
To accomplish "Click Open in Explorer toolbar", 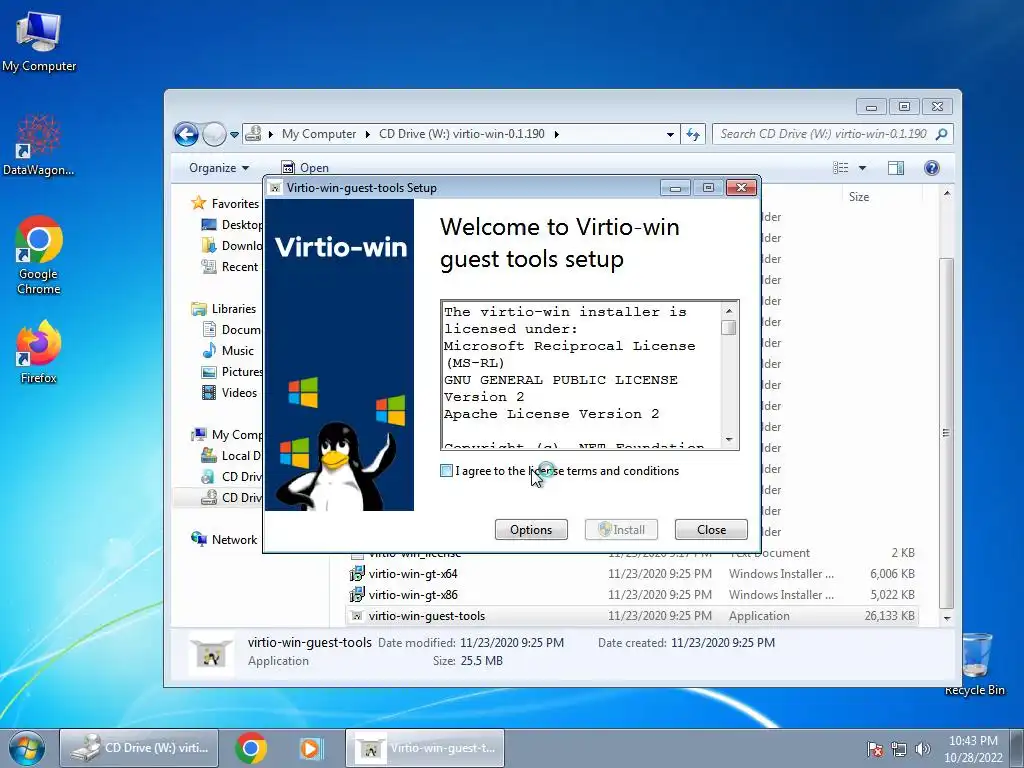I will pyautogui.click(x=304, y=168).
